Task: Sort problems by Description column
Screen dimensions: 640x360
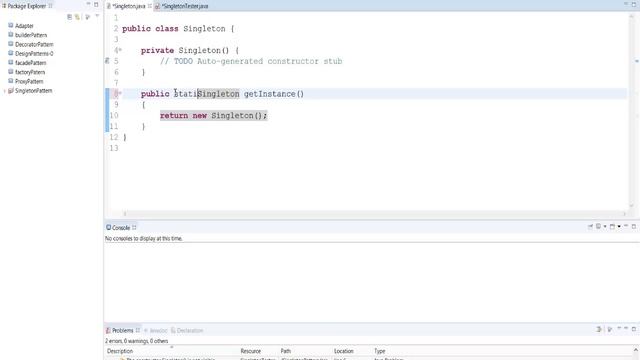Action: 120,351
